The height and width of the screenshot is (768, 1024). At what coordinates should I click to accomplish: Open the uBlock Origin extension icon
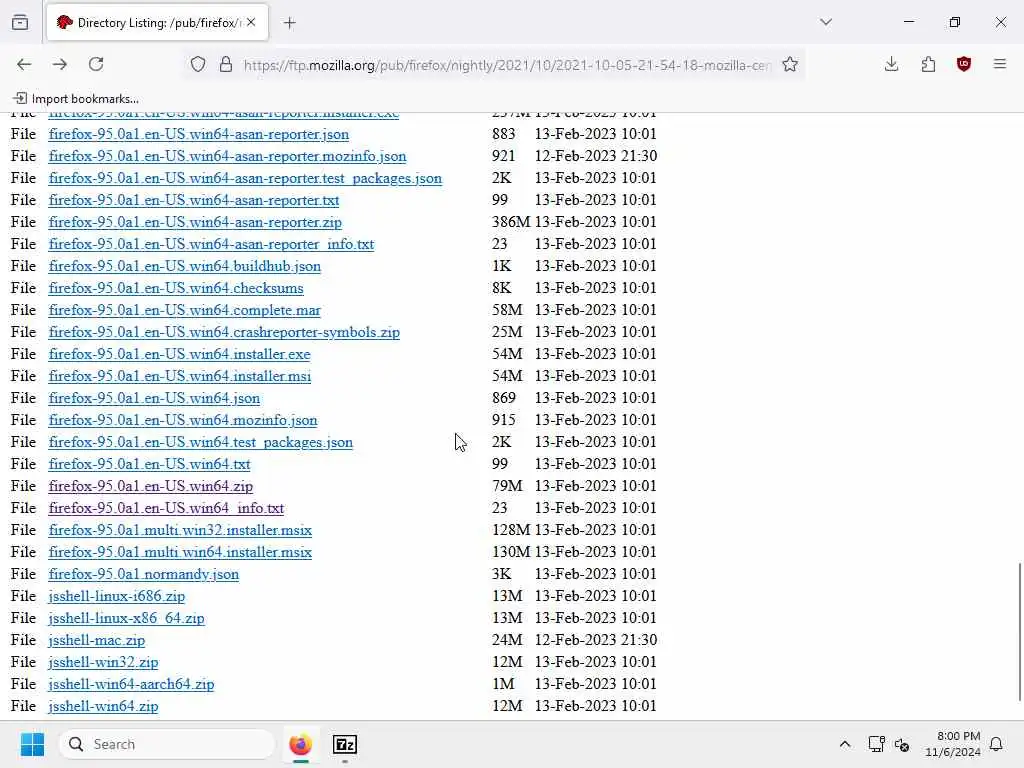(964, 64)
